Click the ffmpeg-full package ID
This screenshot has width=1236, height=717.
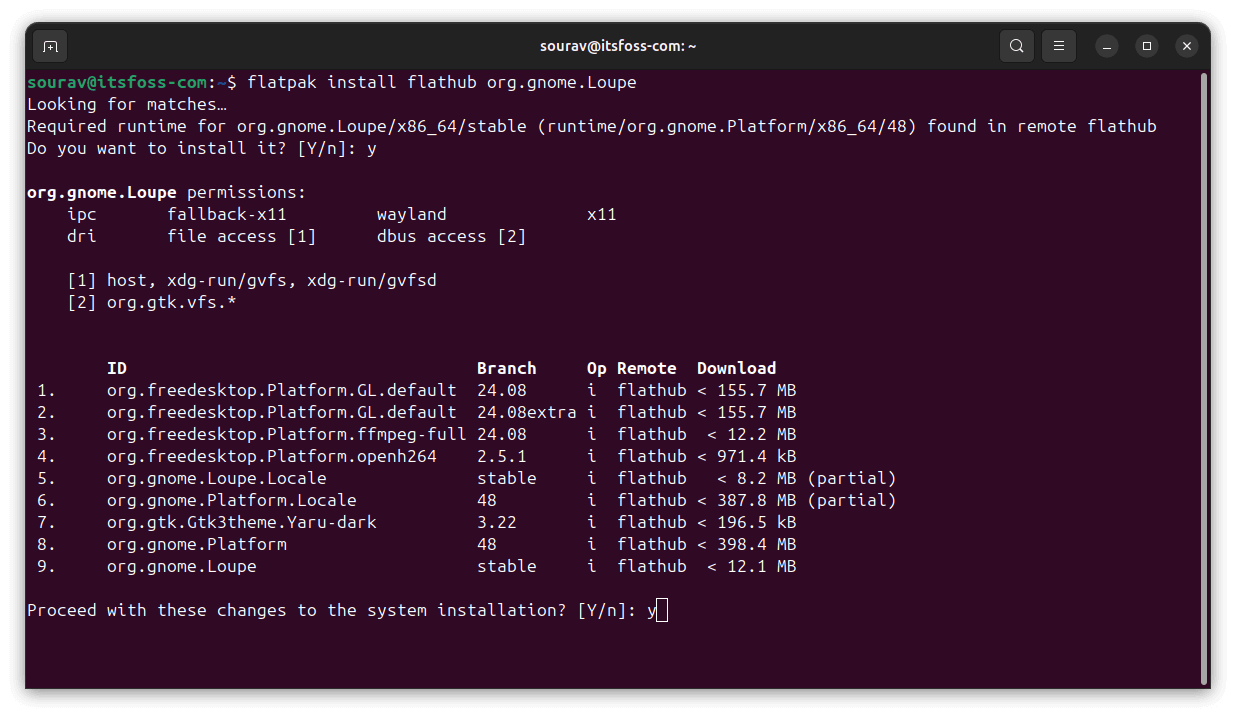pos(286,434)
